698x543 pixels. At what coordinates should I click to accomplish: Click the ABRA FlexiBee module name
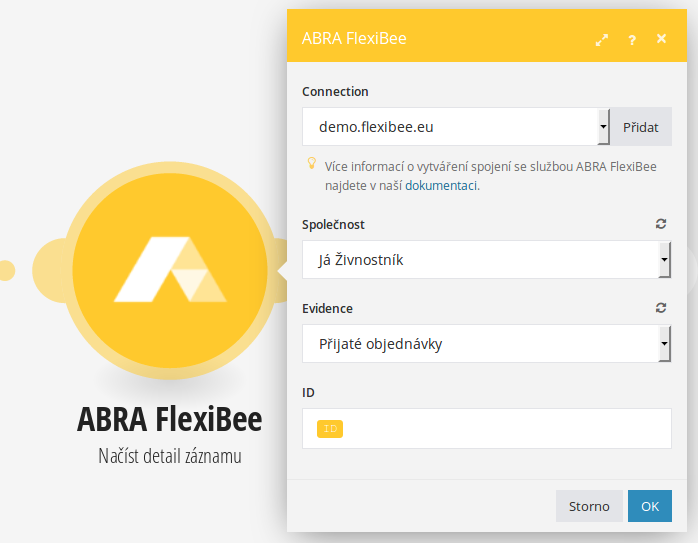click(x=170, y=419)
